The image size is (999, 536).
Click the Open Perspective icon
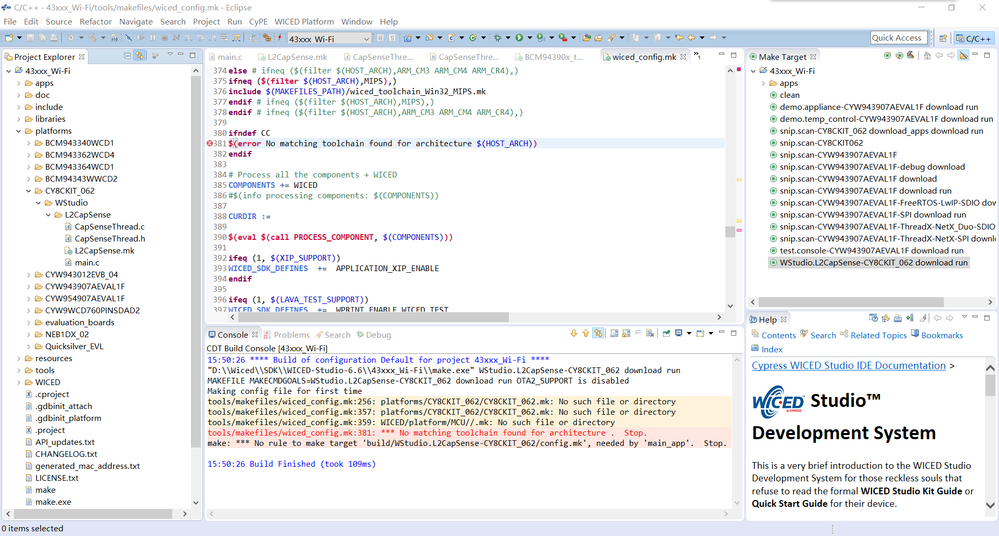pyautogui.click(x=942, y=38)
